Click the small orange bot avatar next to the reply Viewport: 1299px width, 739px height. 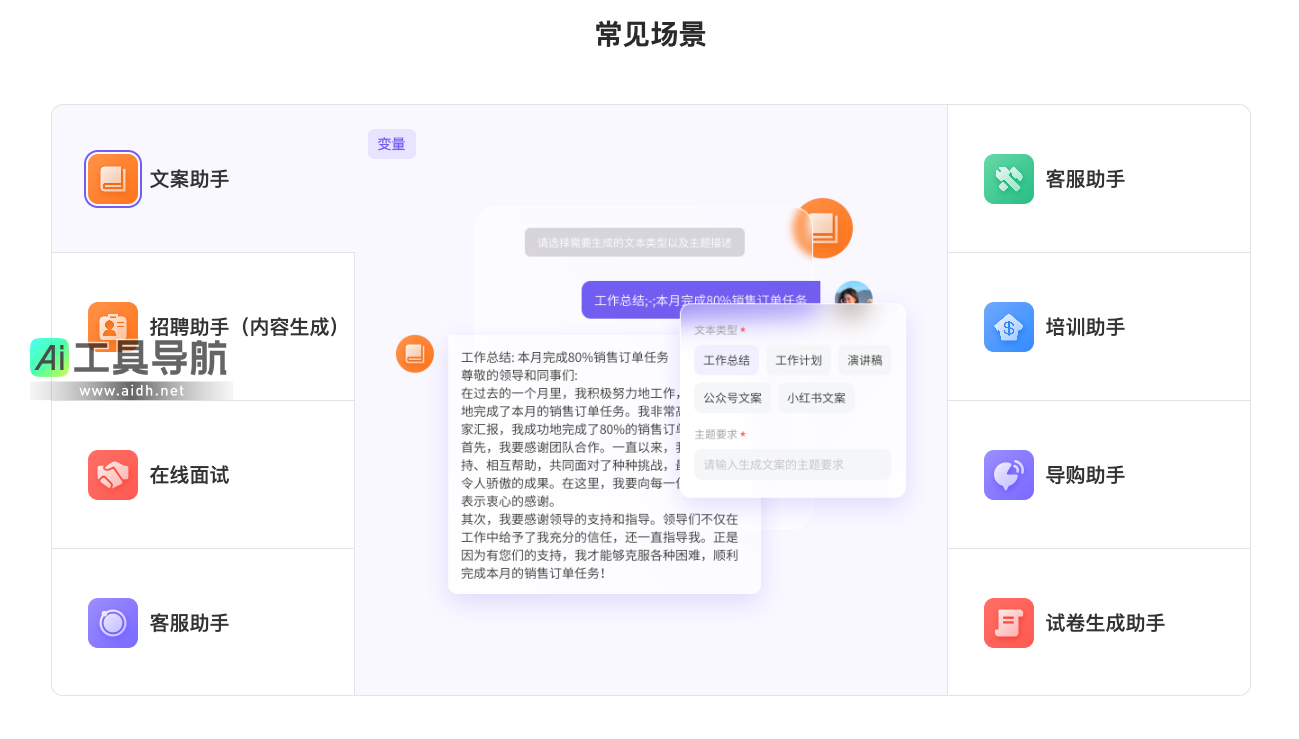point(415,354)
